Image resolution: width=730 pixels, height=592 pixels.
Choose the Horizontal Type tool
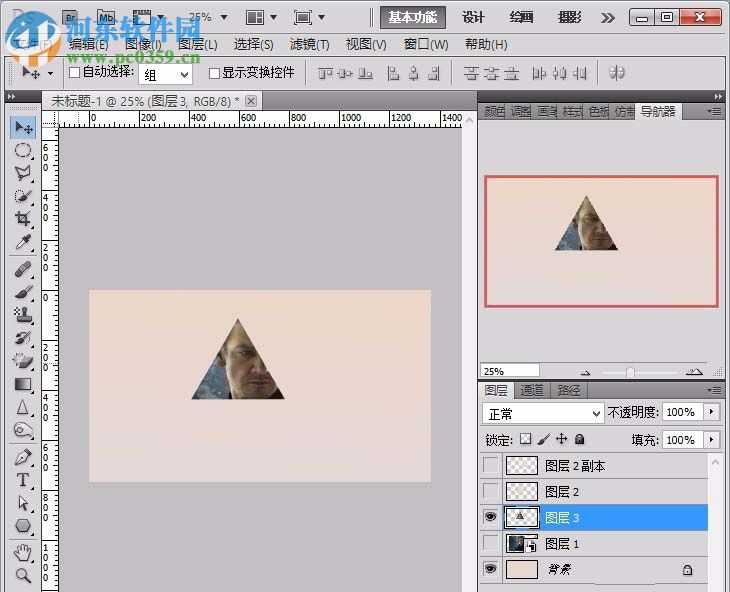pos(22,480)
